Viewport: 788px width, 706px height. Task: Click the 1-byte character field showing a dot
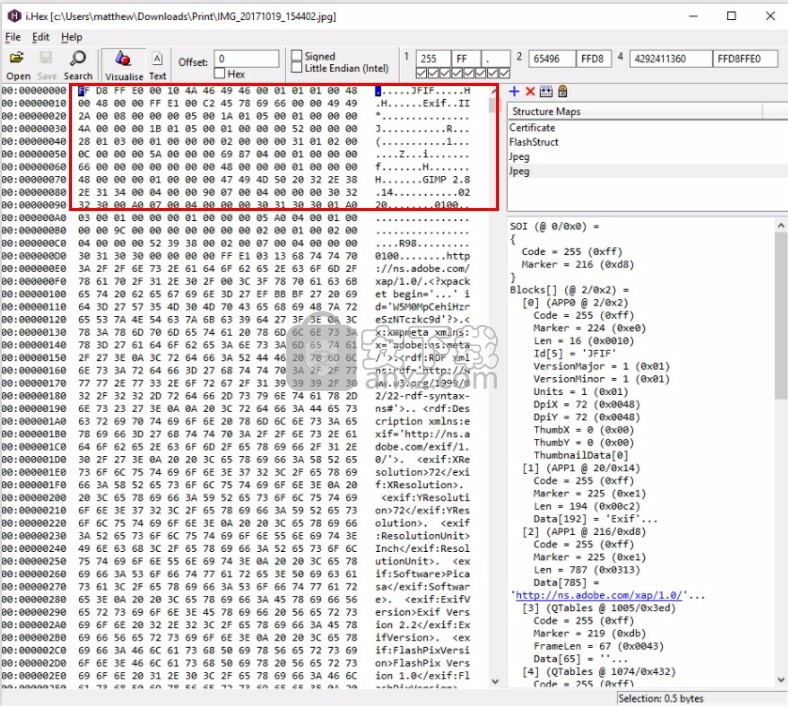point(496,59)
